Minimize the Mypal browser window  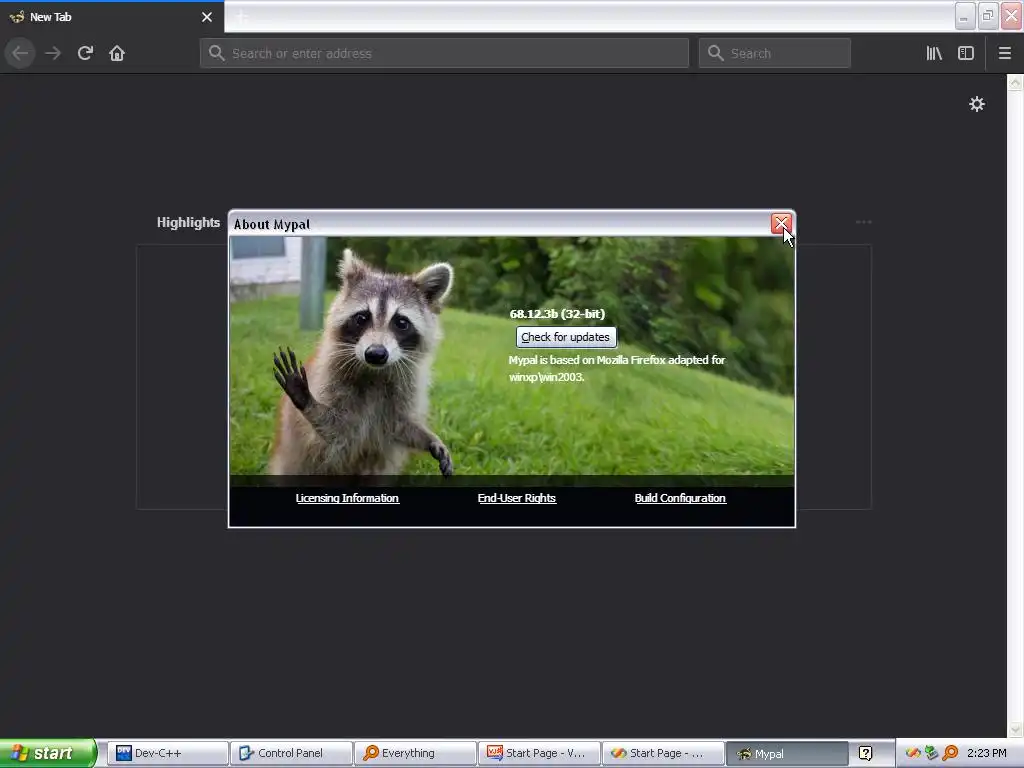pos(965,16)
